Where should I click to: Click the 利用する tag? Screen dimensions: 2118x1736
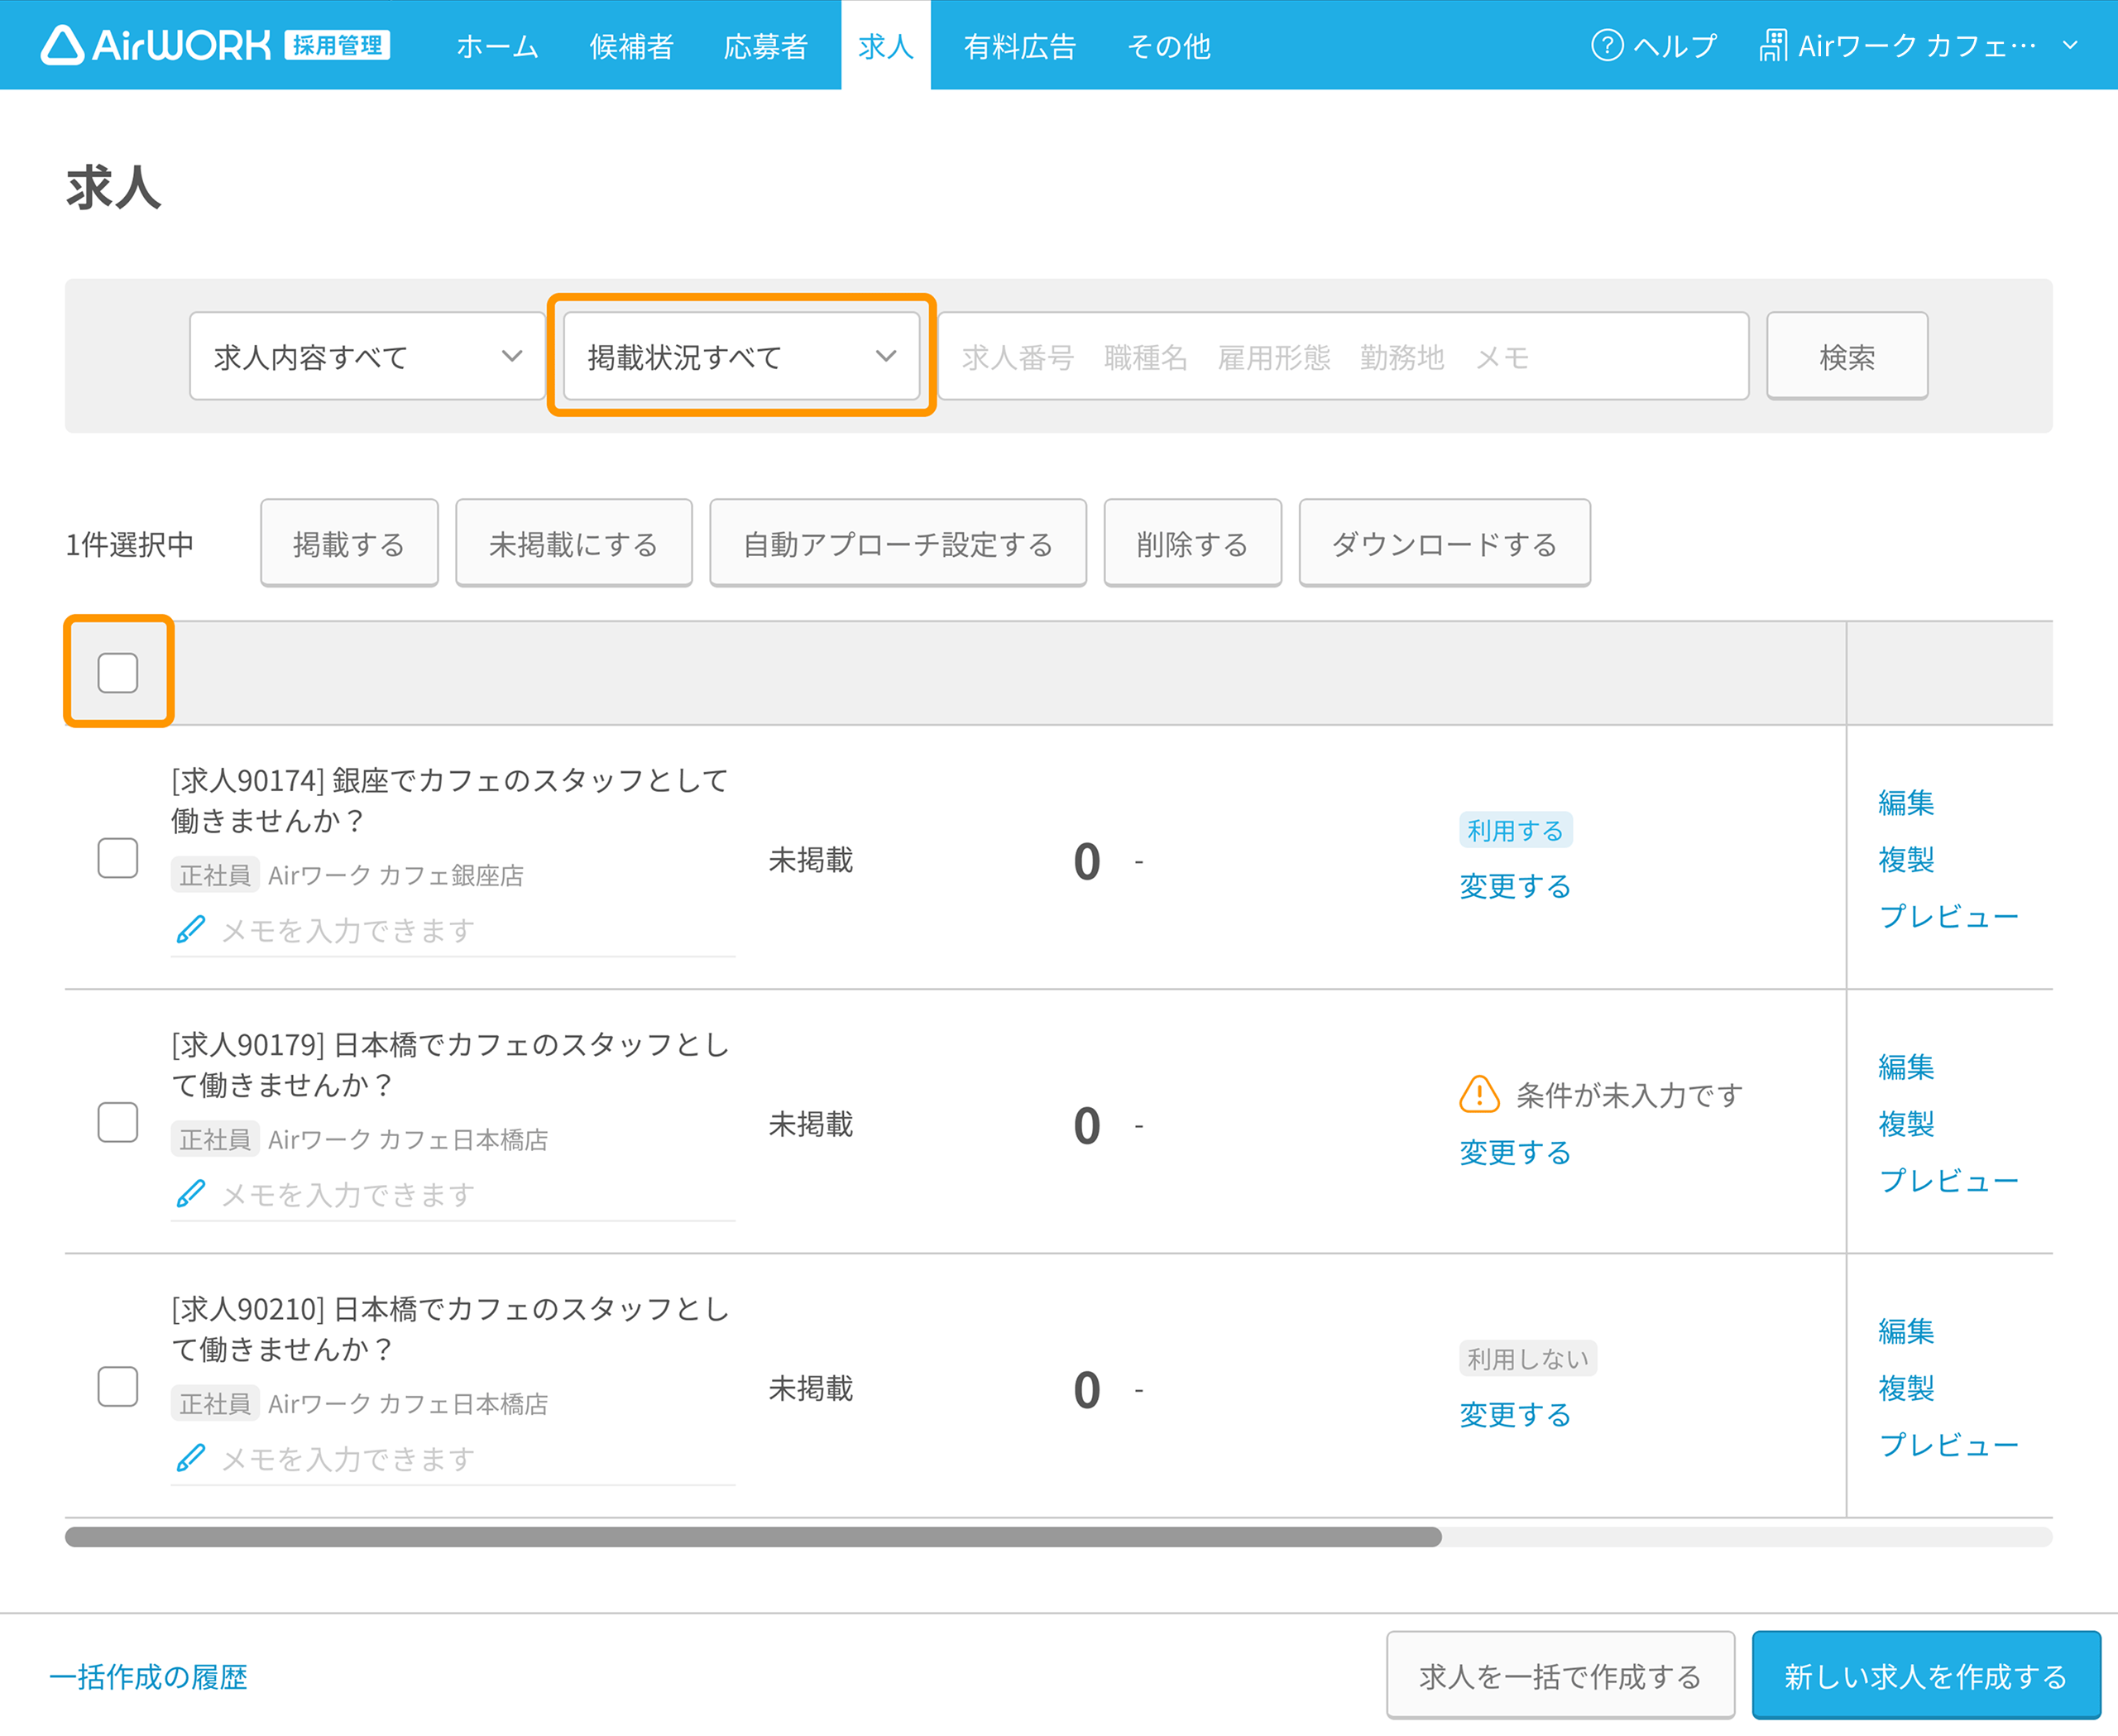point(1515,830)
